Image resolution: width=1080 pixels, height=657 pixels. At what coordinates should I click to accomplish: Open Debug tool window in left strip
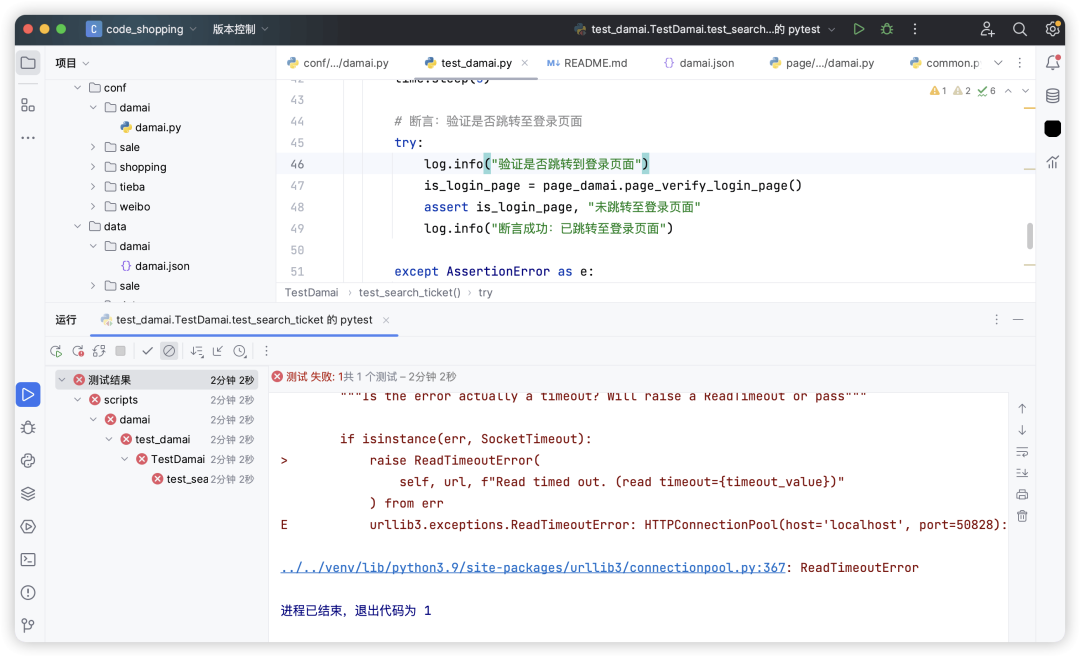coord(28,428)
